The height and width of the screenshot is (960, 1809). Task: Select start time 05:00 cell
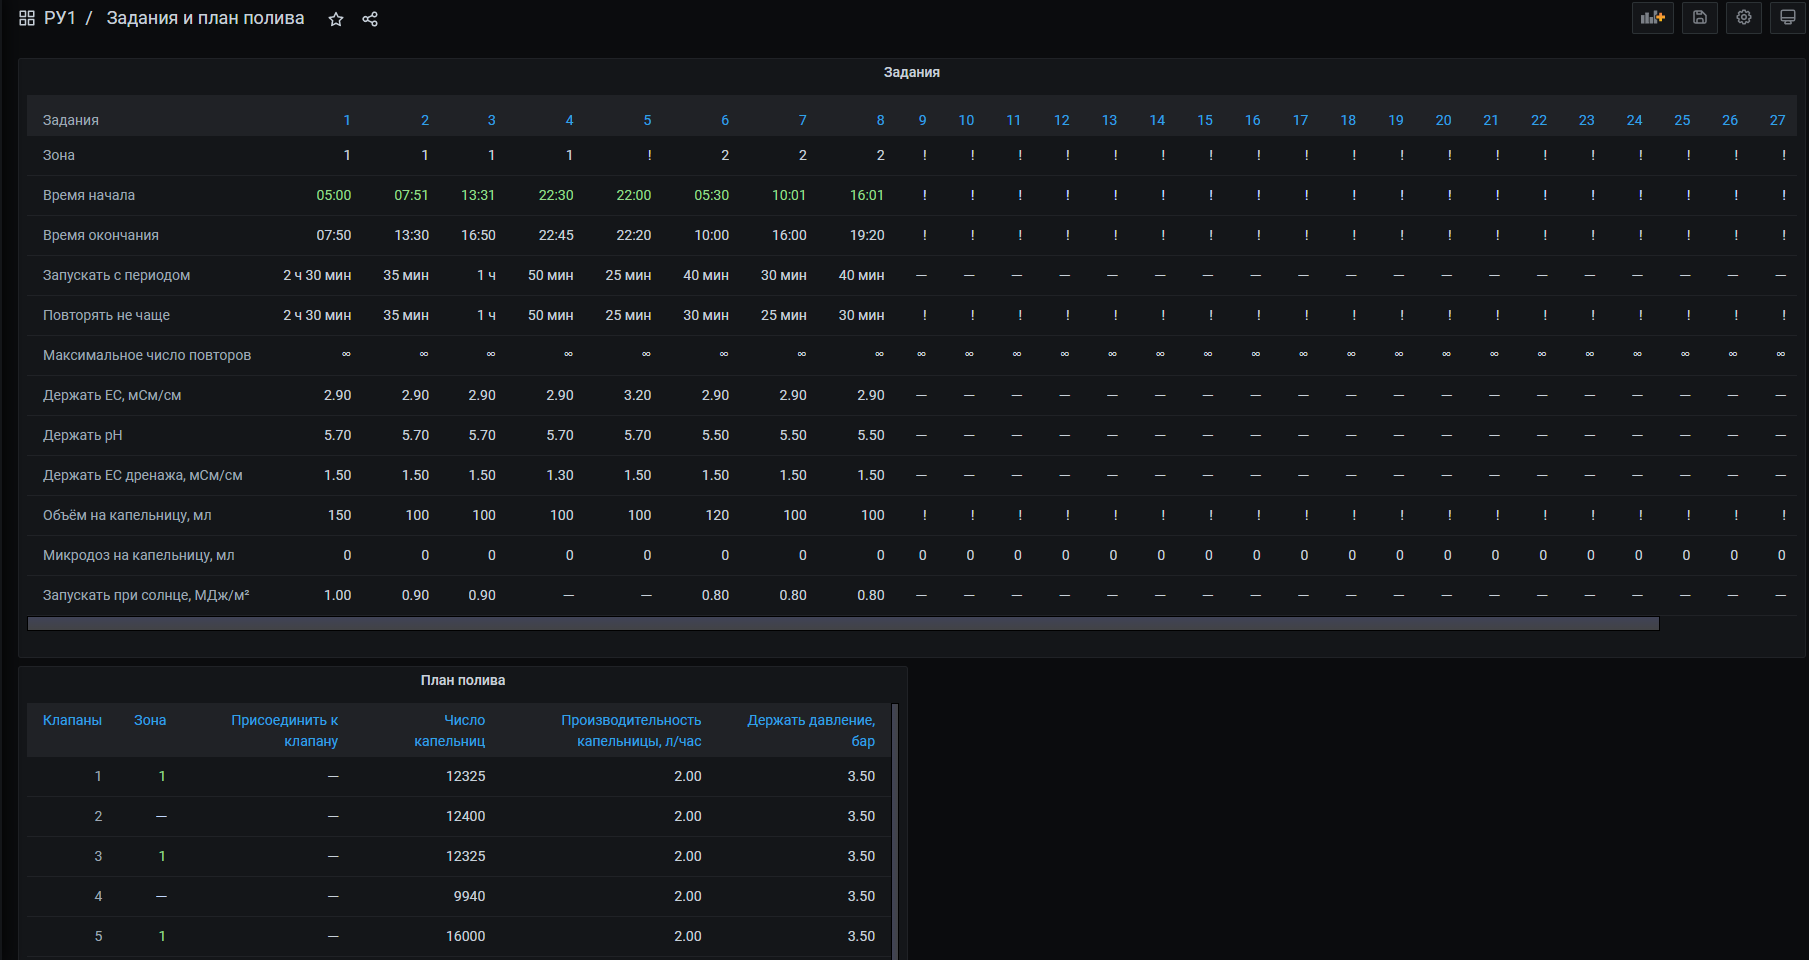[334, 195]
